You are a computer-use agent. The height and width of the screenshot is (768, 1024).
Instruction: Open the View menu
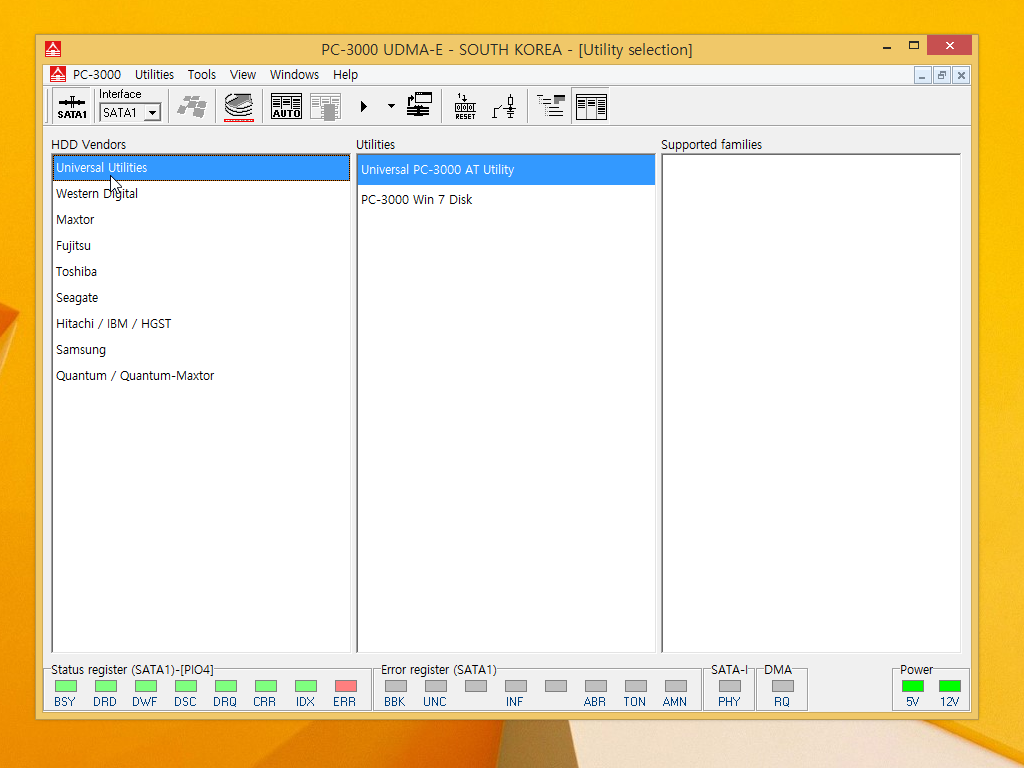point(243,74)
